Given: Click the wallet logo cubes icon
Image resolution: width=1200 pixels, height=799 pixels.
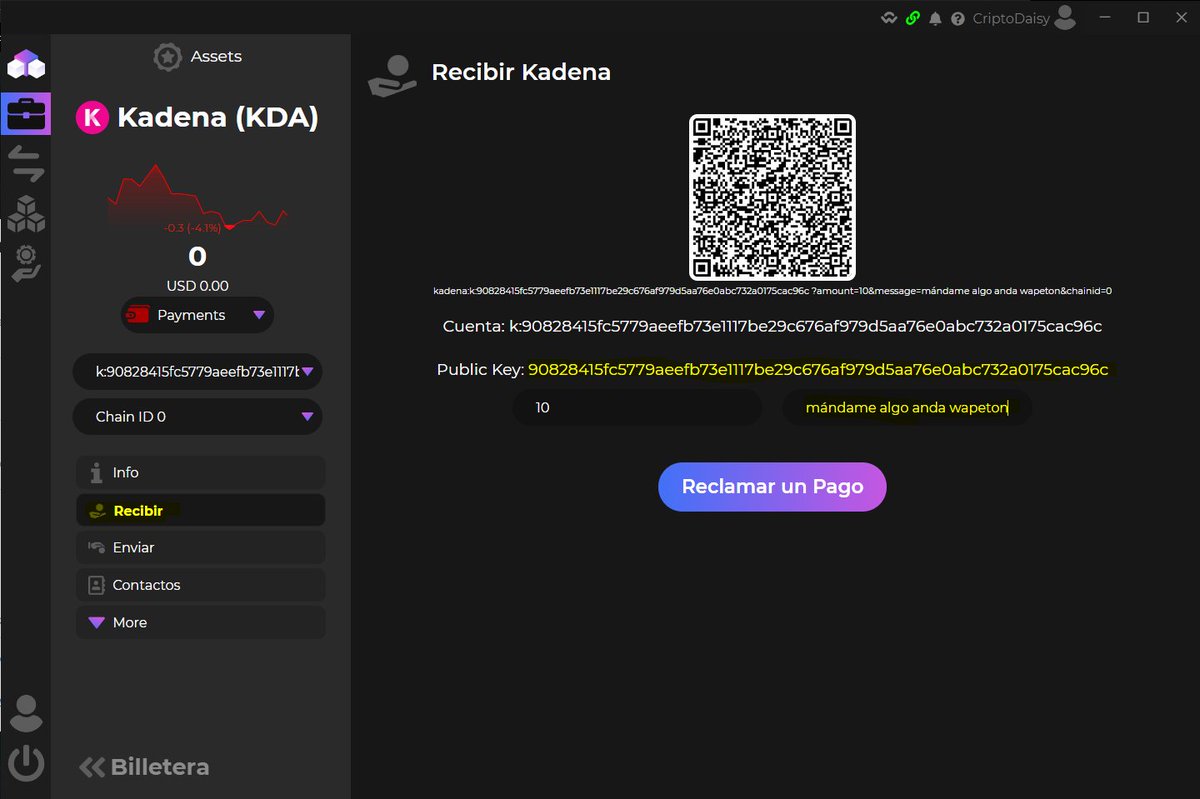Looking at the screenshot, I should coord(26,65).
